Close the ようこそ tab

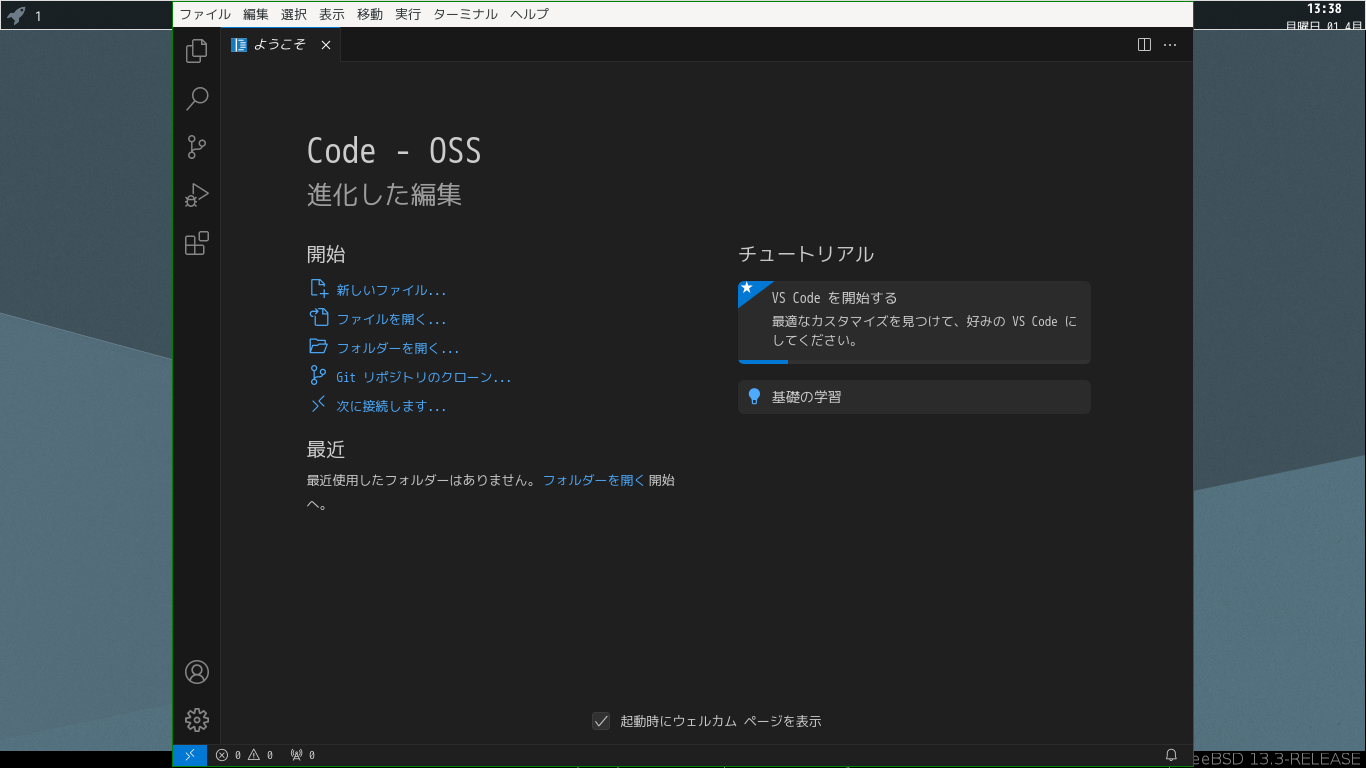coord(326,45)
